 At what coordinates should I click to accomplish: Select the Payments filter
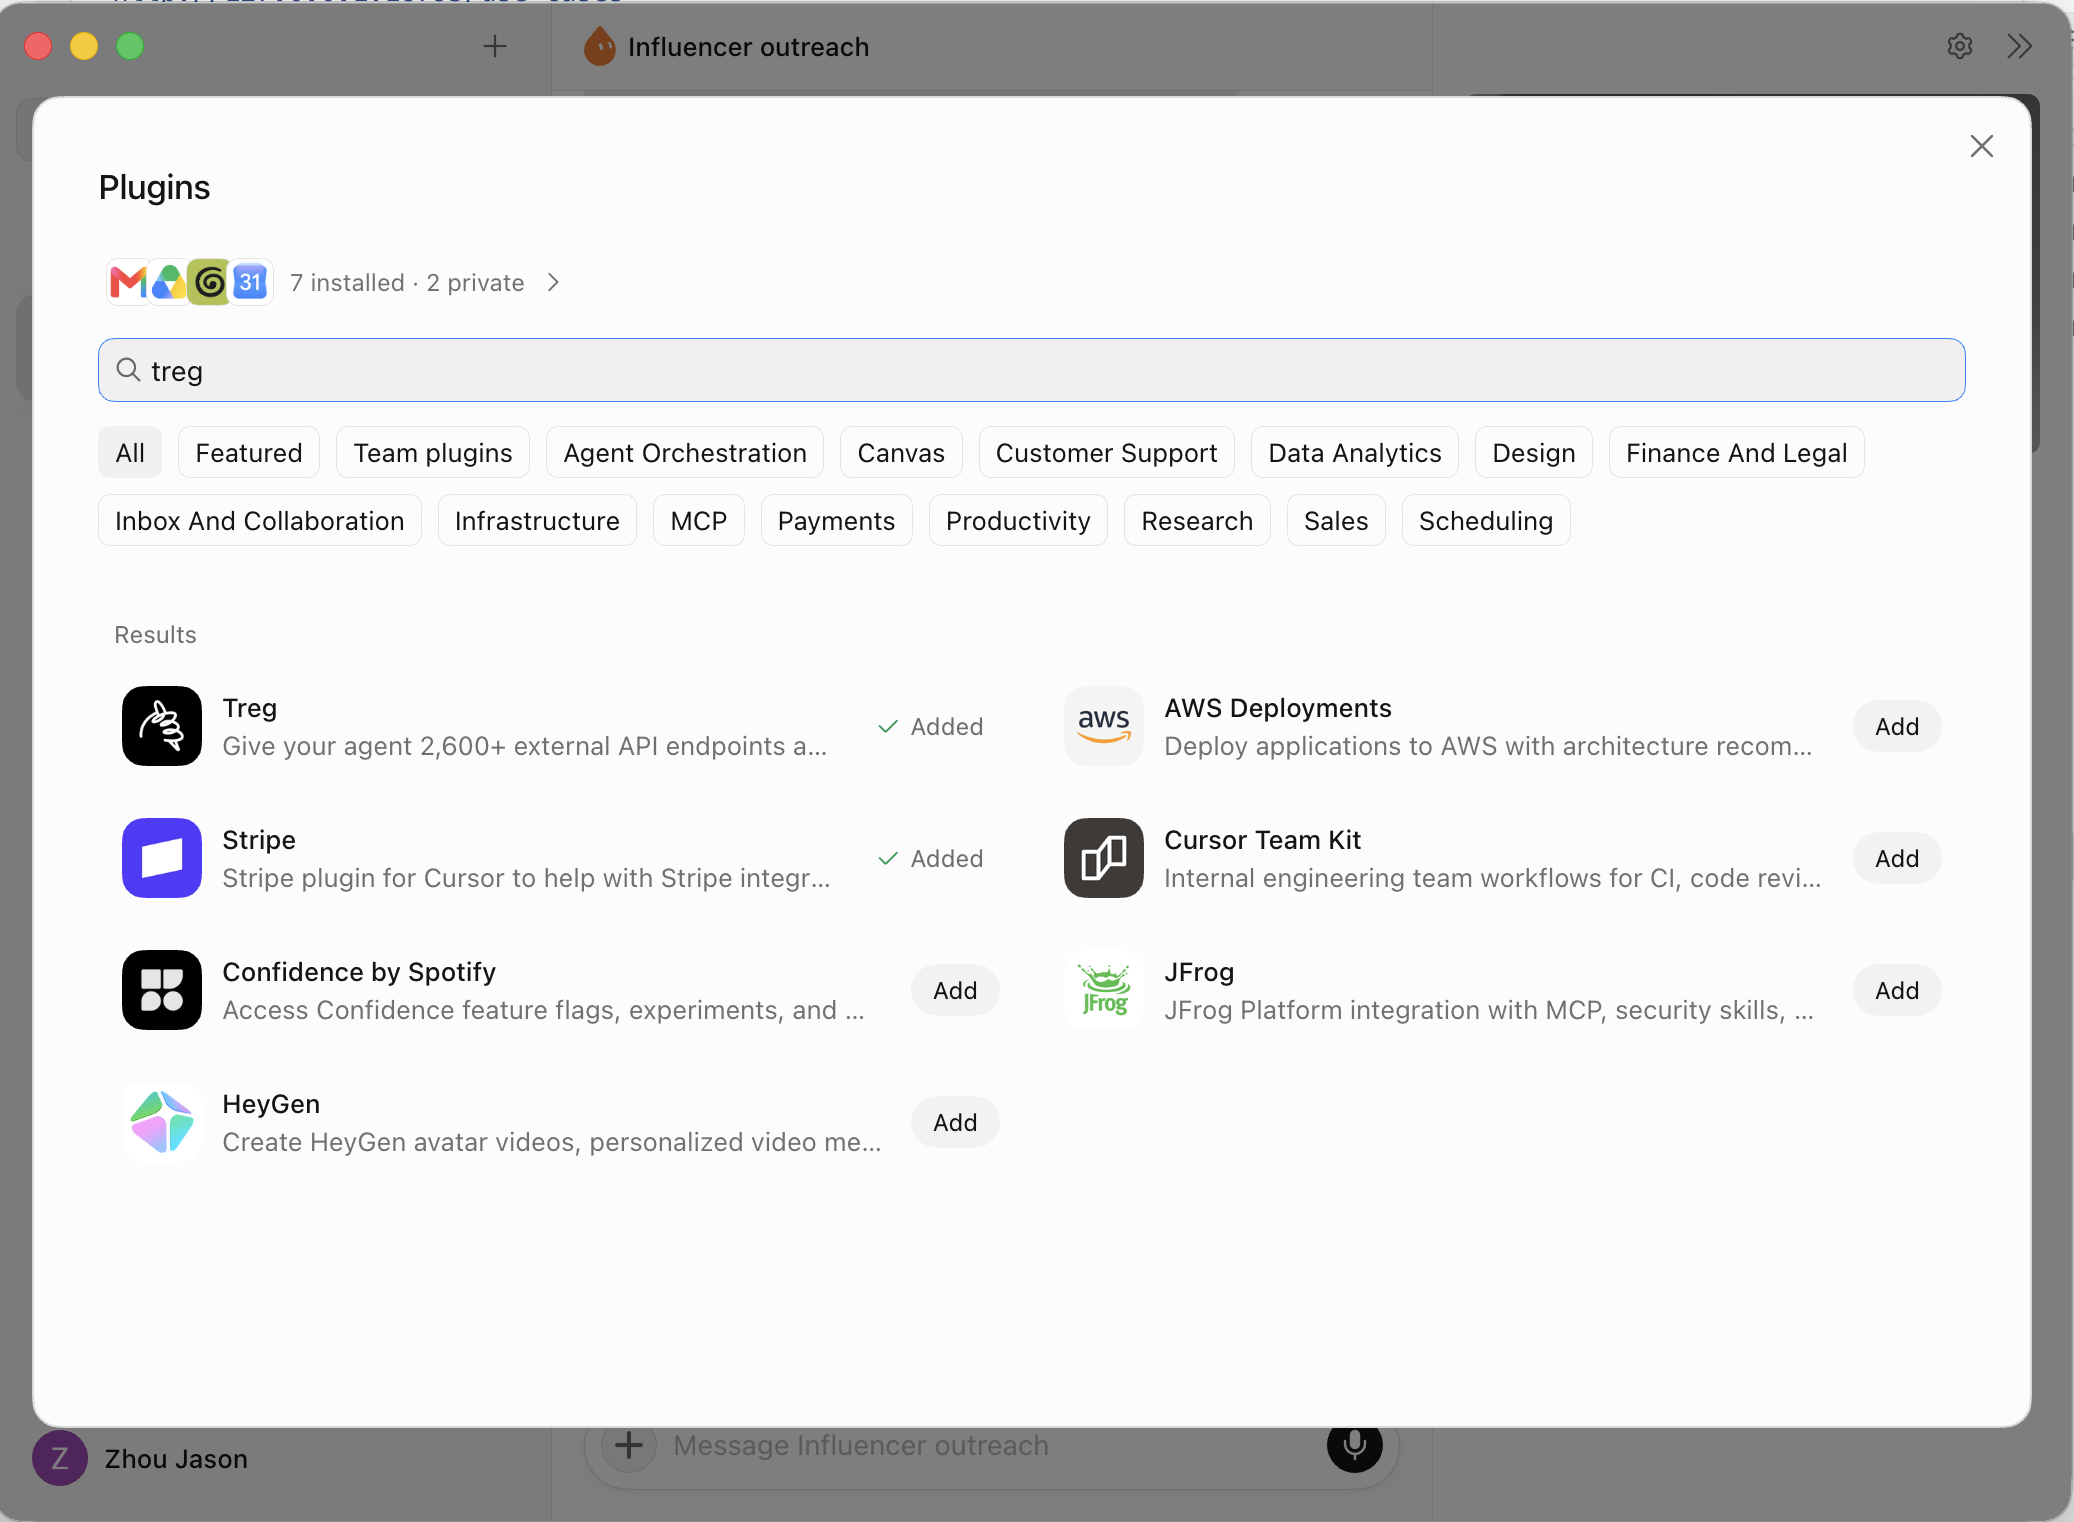point(837,521)
